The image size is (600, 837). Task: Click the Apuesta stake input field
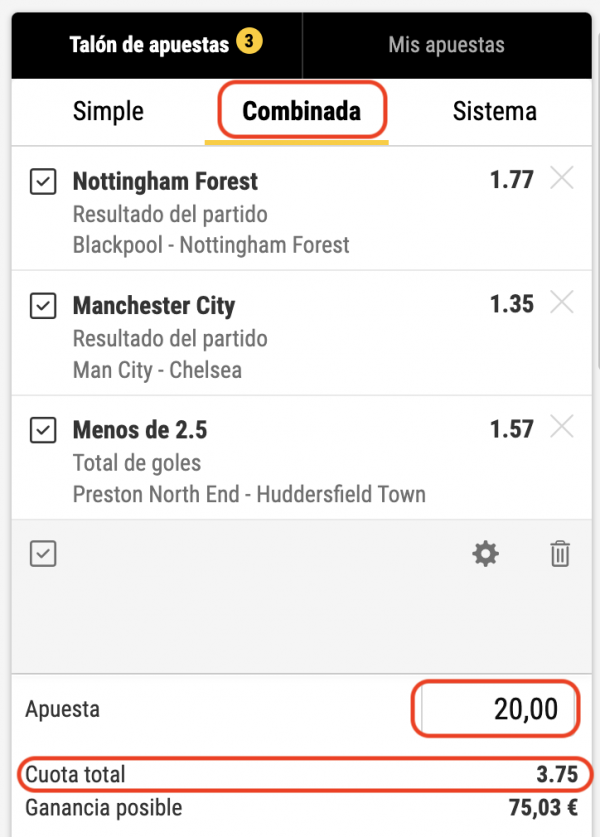pos(497,710)
